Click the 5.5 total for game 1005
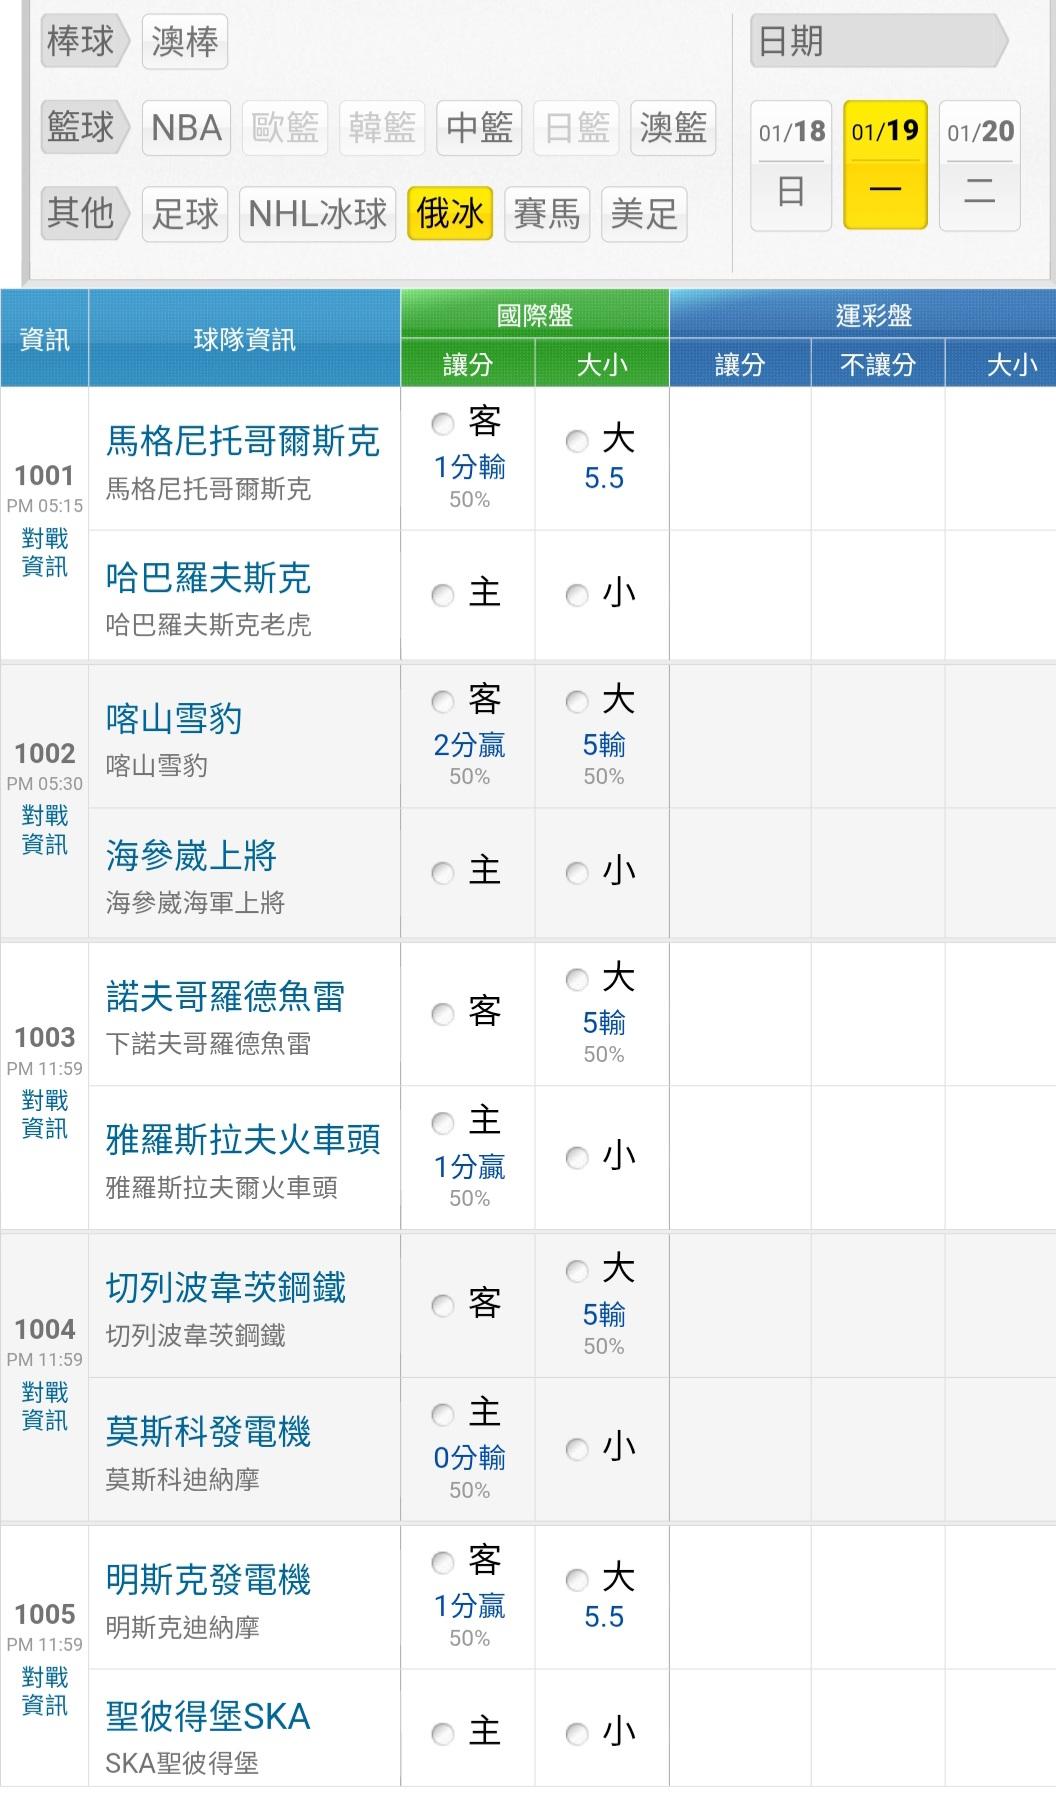 pyautogui.click(x=604, y=1617)
